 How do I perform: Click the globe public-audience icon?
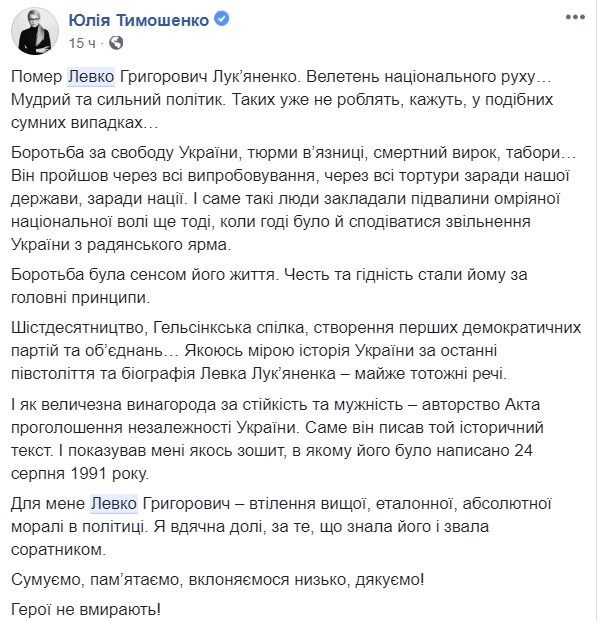[116, 43]
